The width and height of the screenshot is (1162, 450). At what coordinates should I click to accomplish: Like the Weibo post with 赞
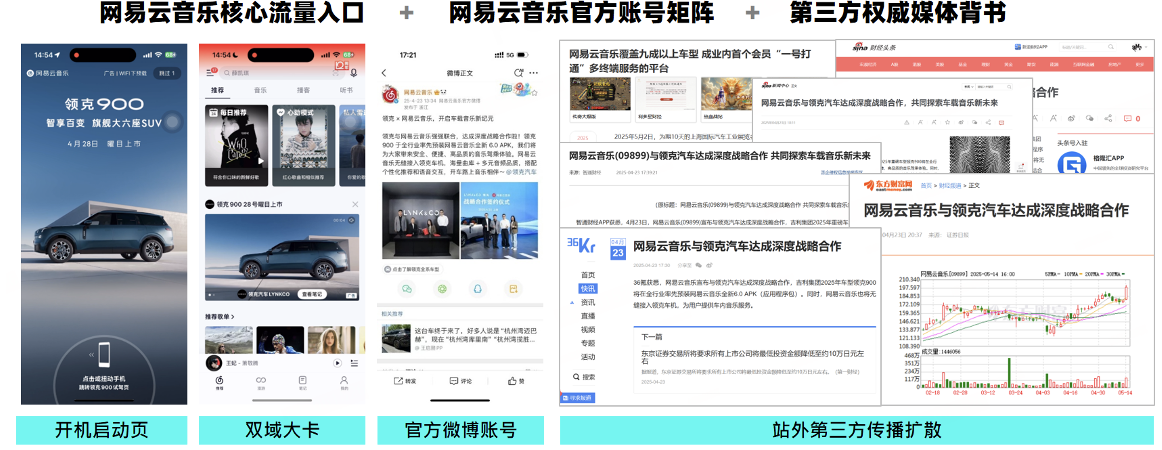pos(515,381)
